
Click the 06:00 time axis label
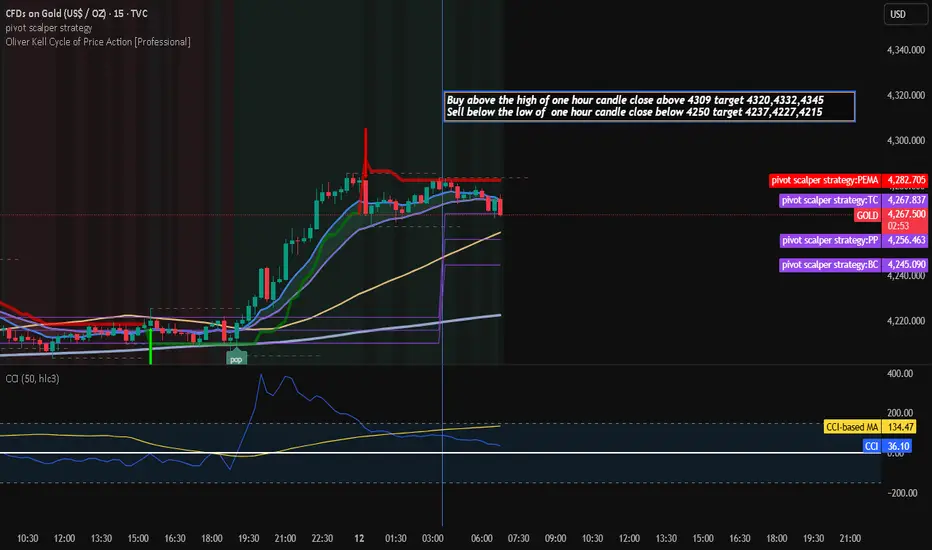[x=482, y=538]
